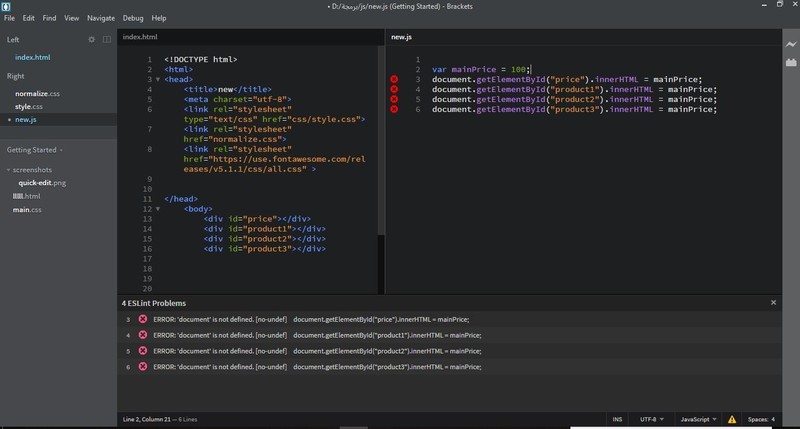Close the ESLint Problems panel

tap(773, 302)
